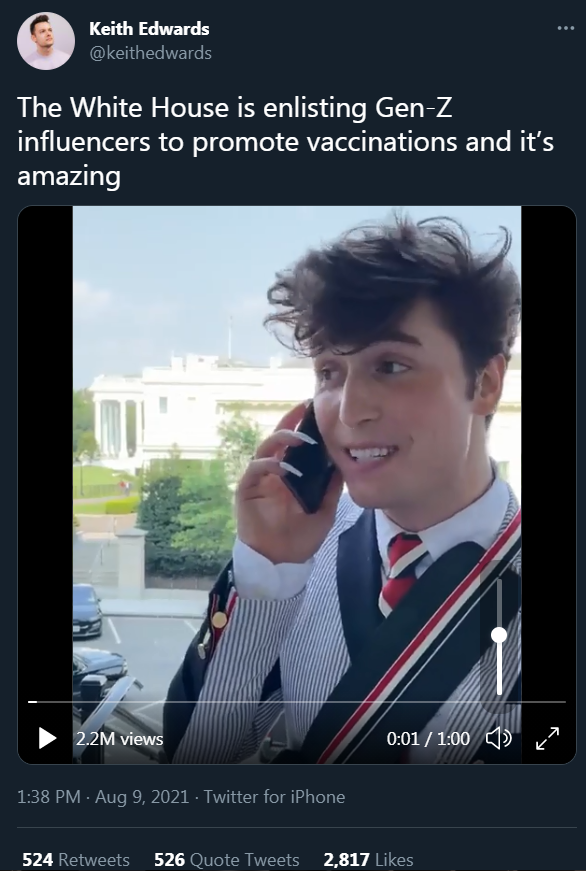Viewport: 586px width, 871px height.
Task: Open the Twitter for iPhone source link
Action: click(x=274, y=797)
